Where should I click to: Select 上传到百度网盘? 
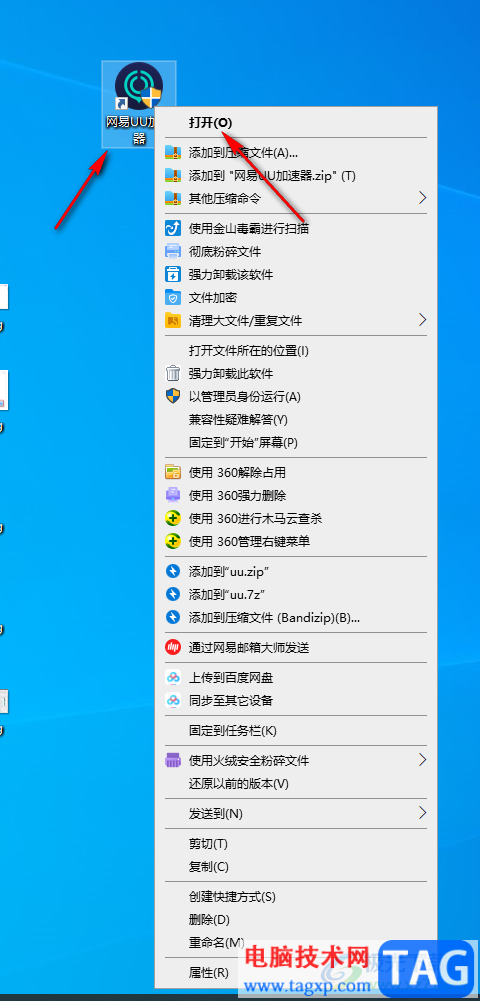(x=296, y=677)
